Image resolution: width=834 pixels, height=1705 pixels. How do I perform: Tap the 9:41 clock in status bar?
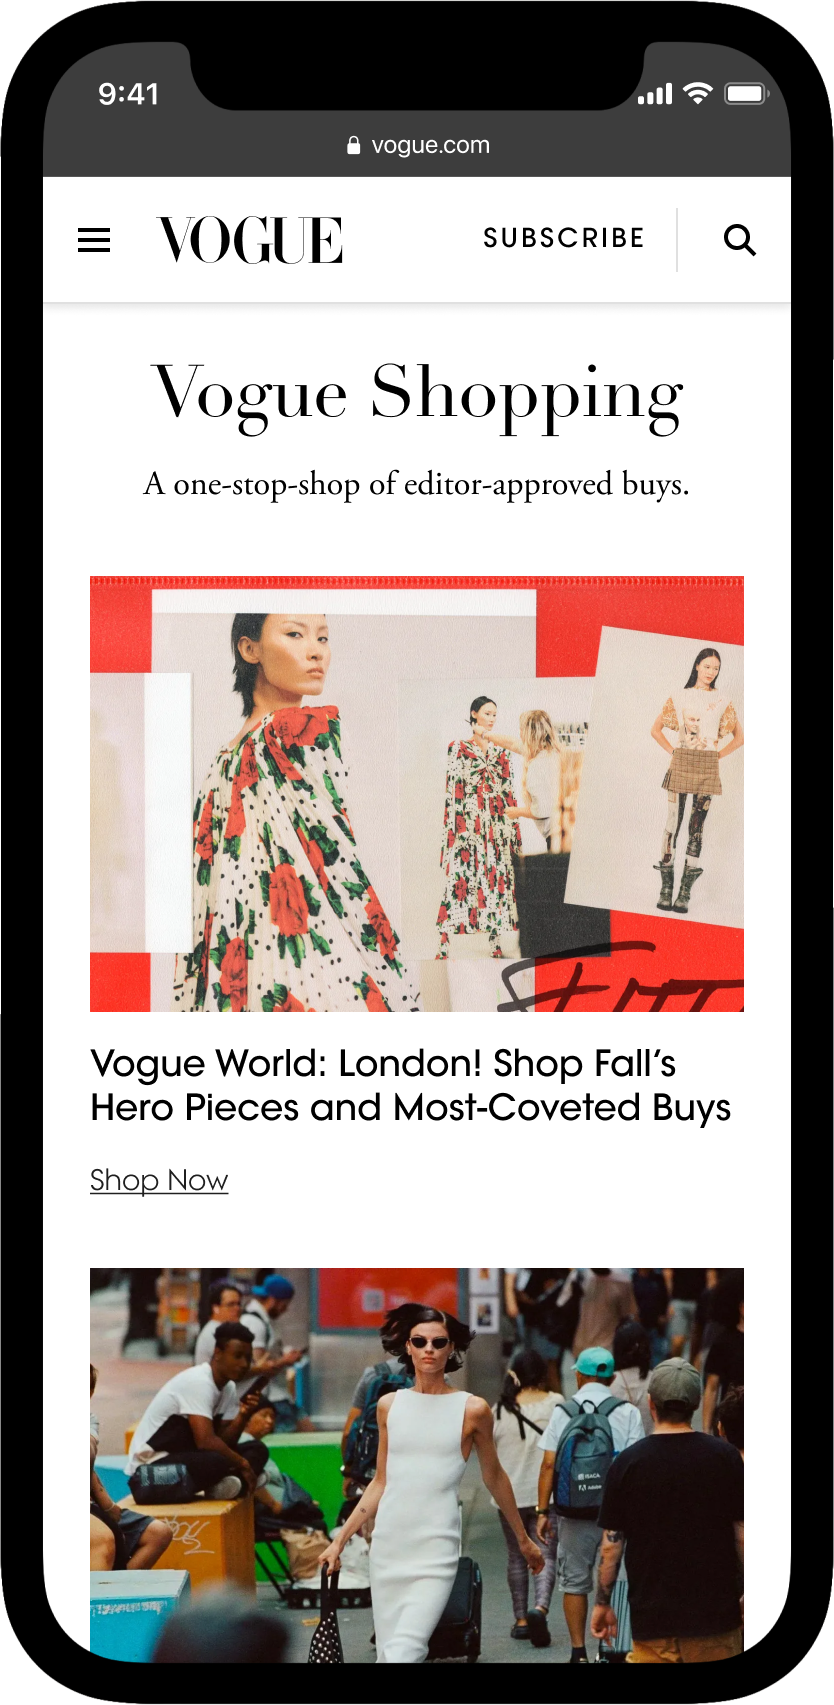(x=128, y=94)
